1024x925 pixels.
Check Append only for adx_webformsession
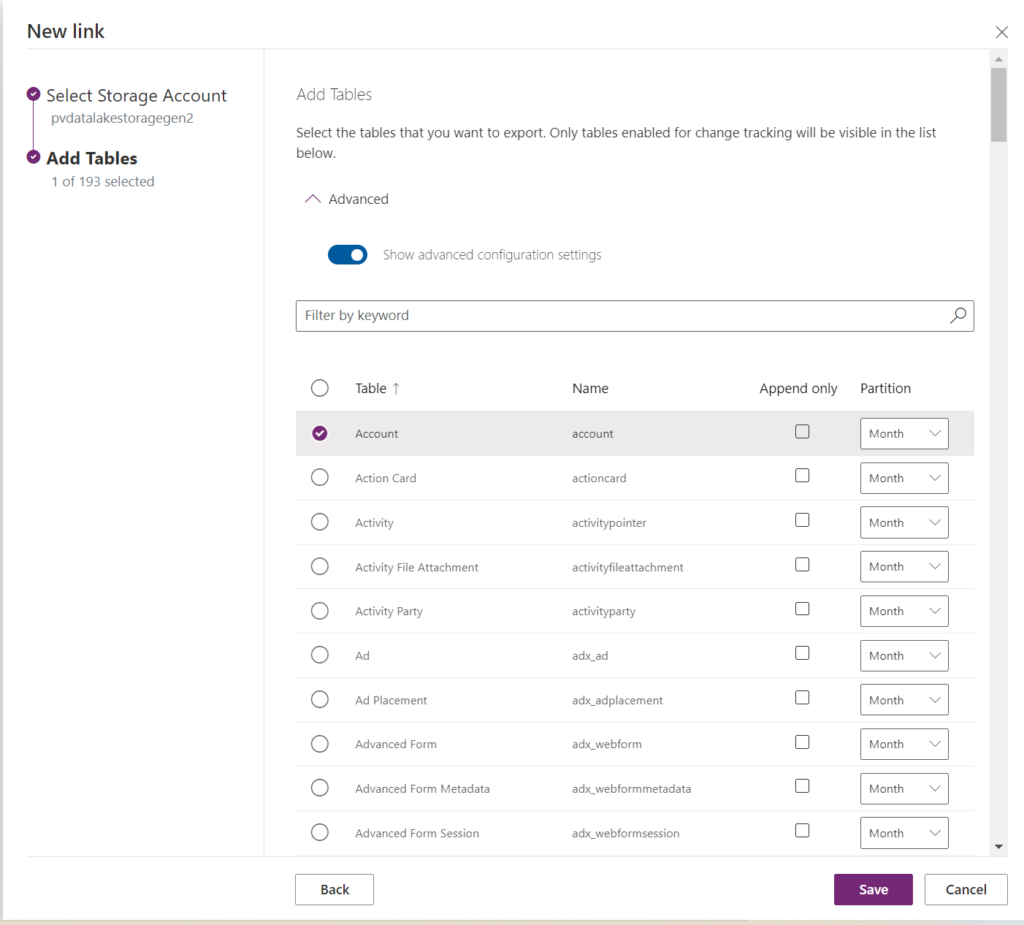pyautogui.click(x=802, y=830)
